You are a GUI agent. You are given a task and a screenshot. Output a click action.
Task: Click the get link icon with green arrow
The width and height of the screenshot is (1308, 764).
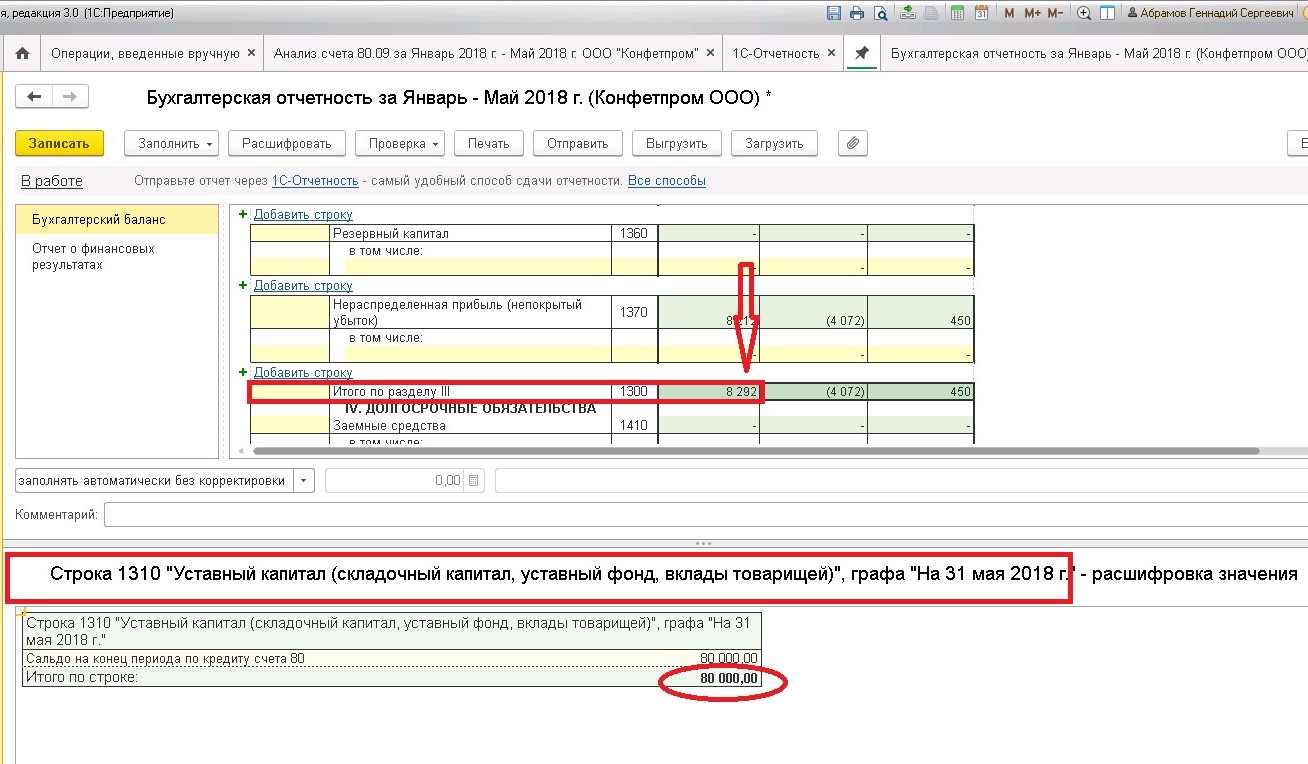[908, 13]
